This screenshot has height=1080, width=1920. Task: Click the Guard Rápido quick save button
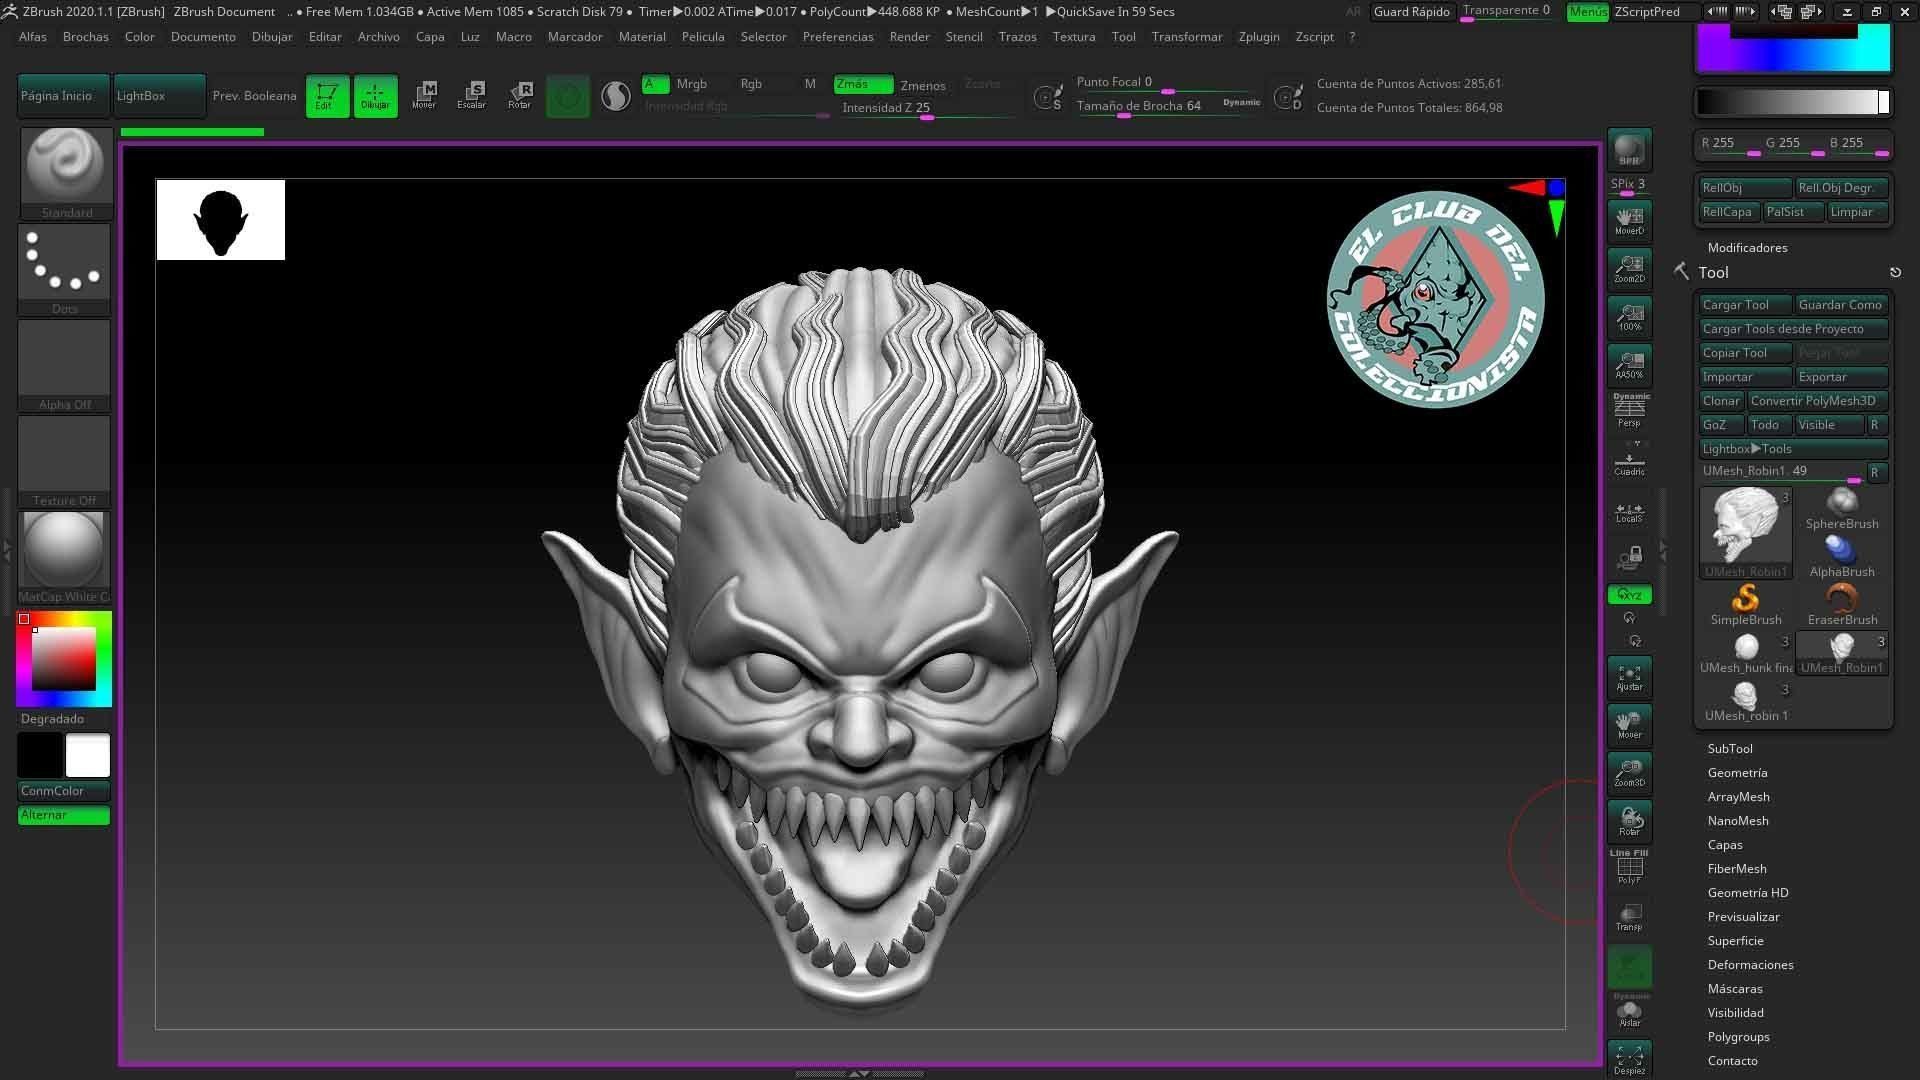(x=1411, y=12)
